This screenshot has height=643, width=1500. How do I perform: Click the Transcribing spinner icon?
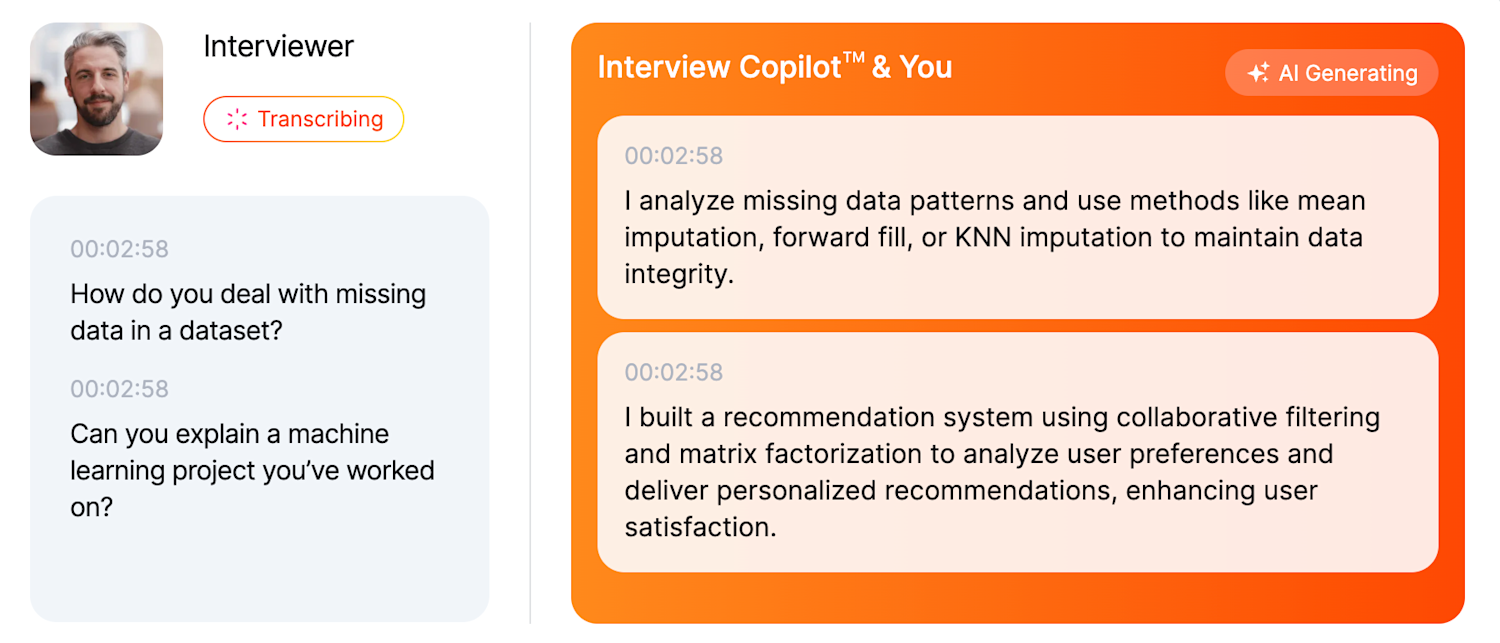point(236,119)
